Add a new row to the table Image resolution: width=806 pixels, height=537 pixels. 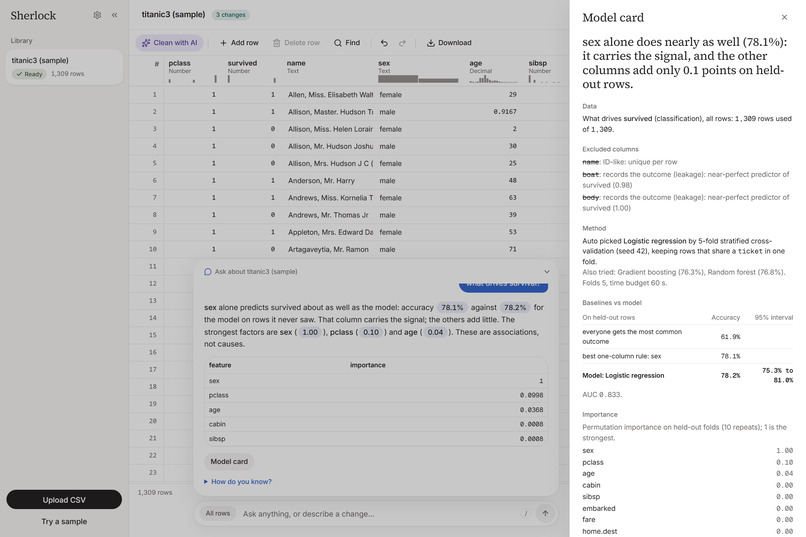[x=239, y=43]
